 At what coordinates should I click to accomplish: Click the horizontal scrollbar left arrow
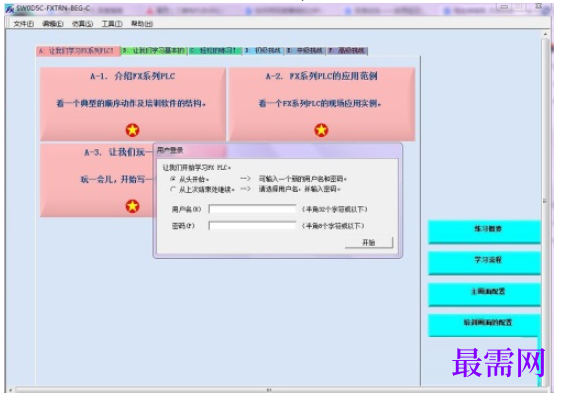(x=10, y=390)
